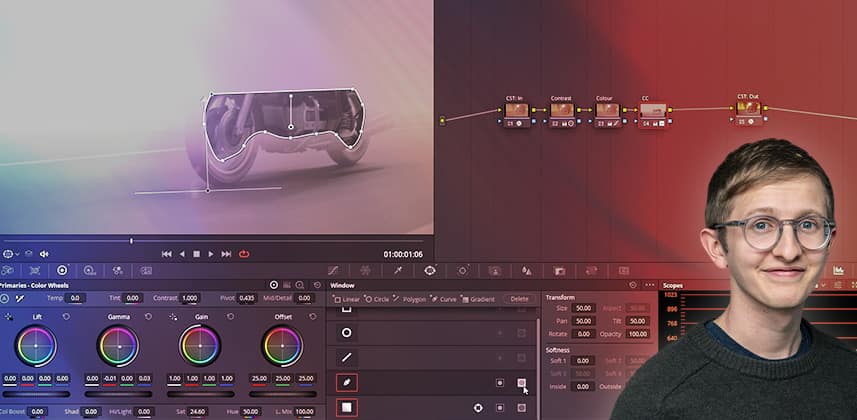
Task: Open the Motion Effects palette icon
Action: click(x=145, y=270)
